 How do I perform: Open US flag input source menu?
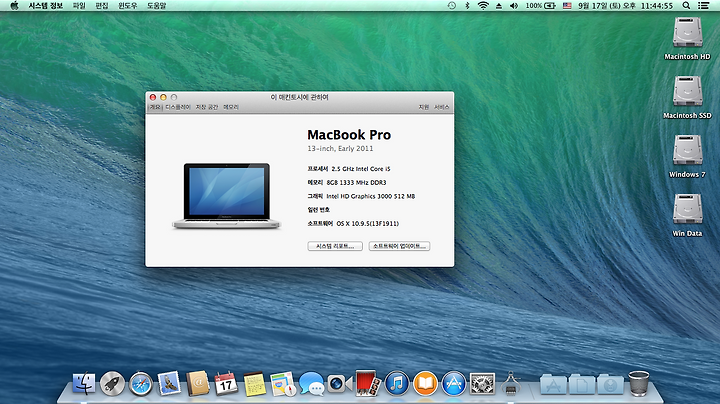[x=567, y=6]
